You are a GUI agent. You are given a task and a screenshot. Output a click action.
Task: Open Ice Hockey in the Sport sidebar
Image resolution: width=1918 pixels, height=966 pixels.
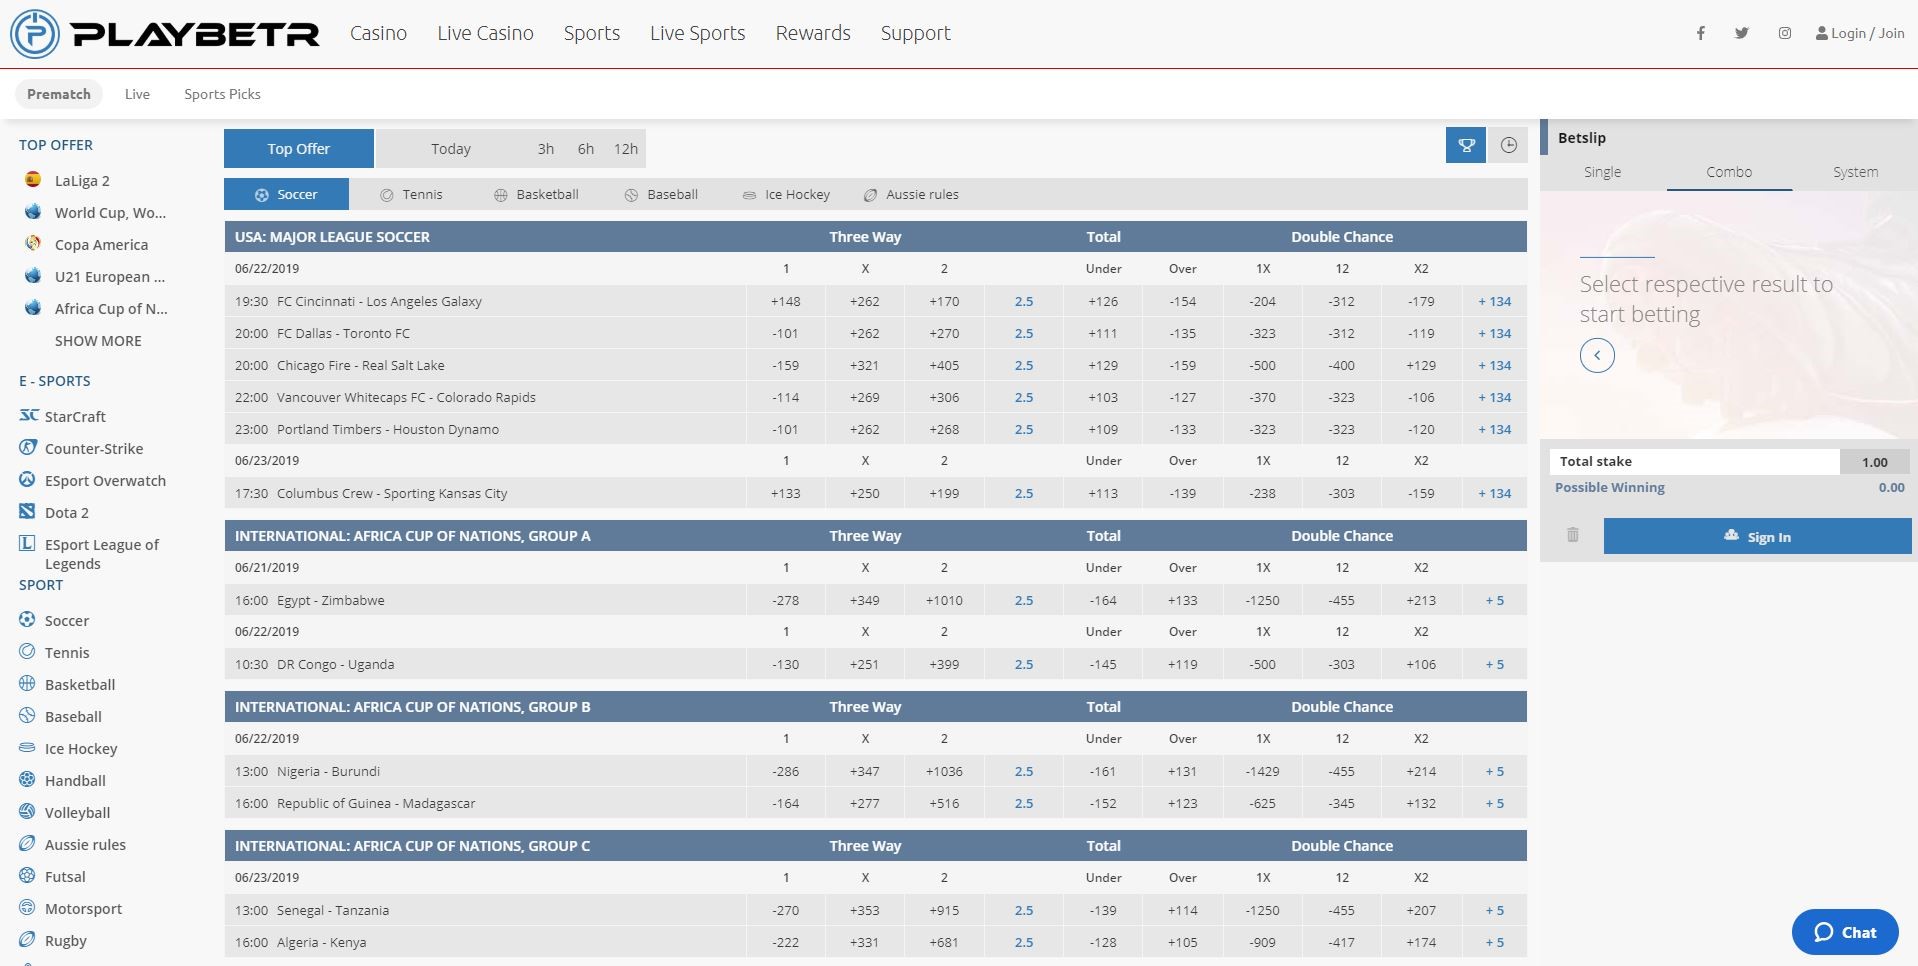tap(68, 748)
